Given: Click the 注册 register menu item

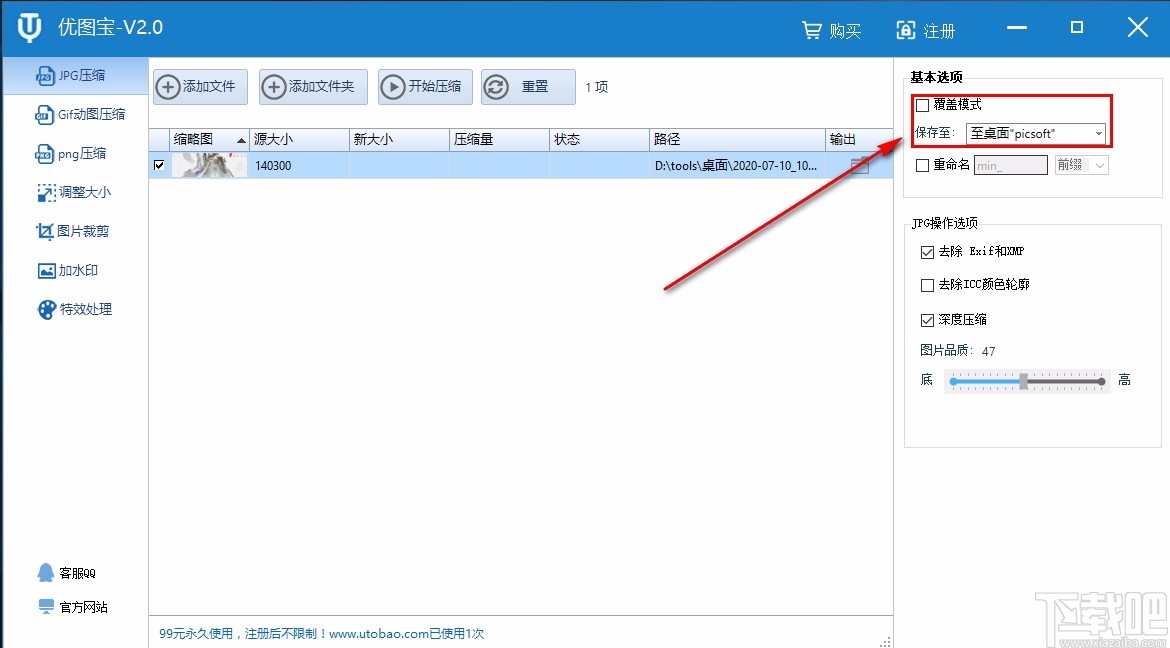Looking at the screenshot, I should coord(926,30).
